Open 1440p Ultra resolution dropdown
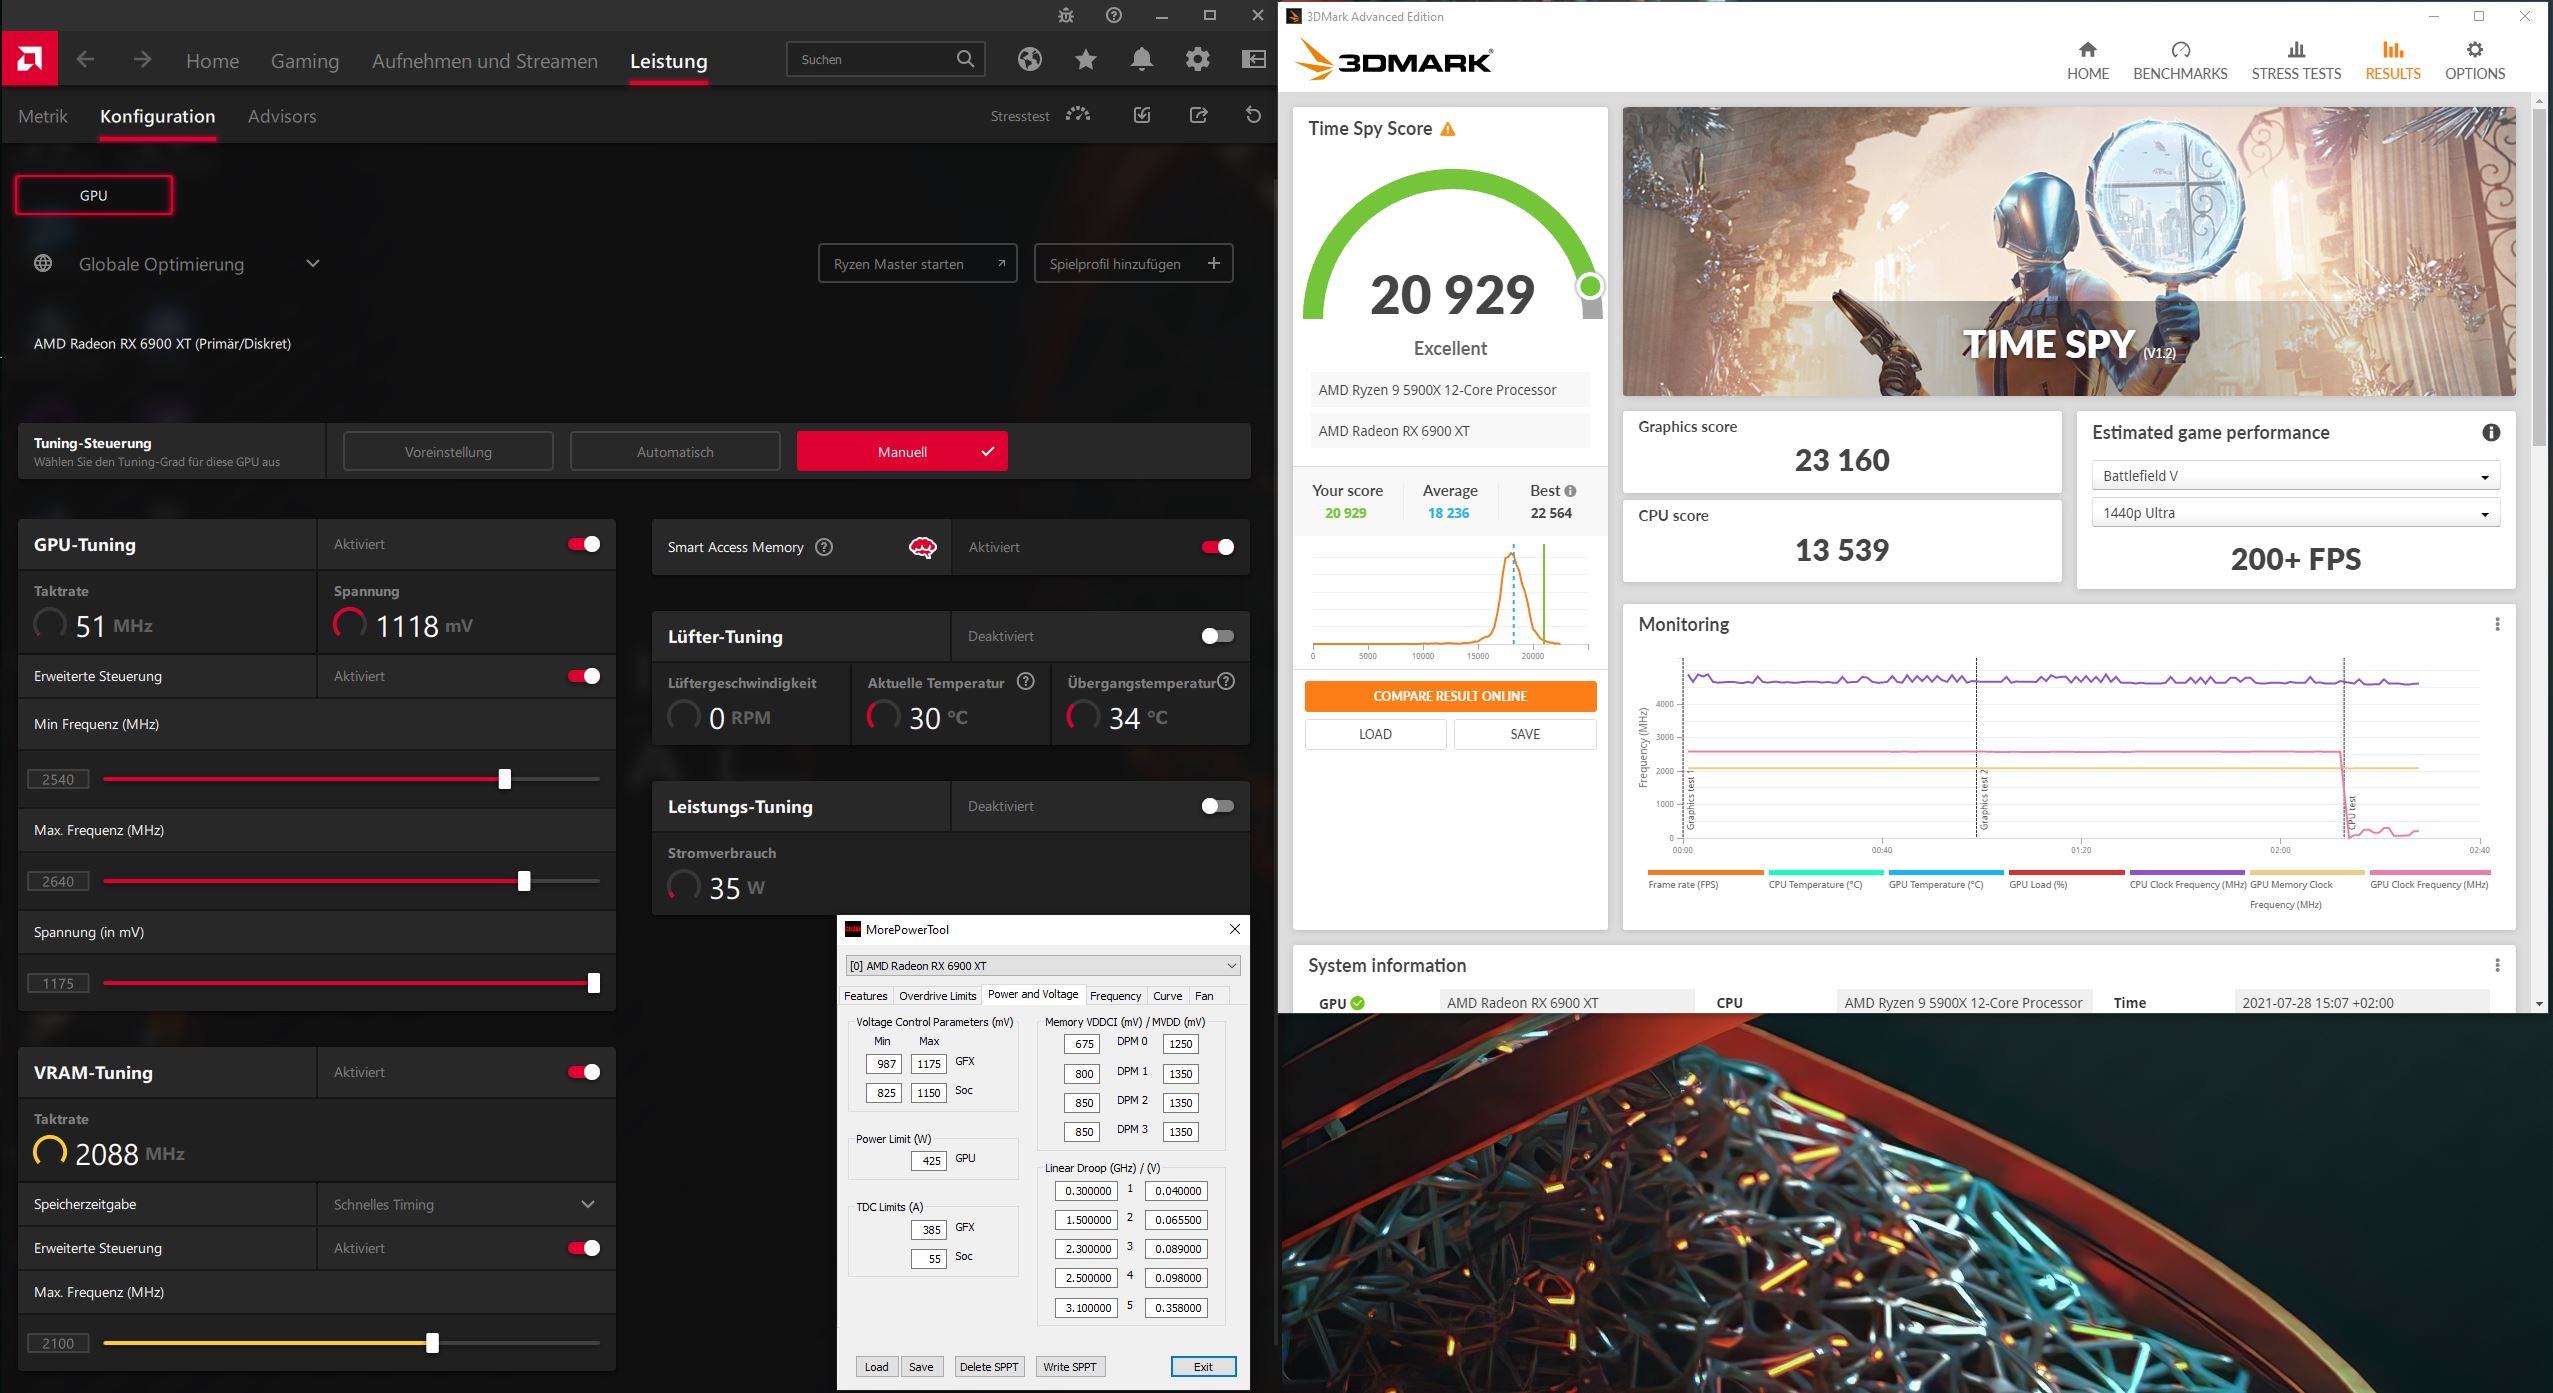Viewport: 2553px width, 1393px height. (2296, 513)
